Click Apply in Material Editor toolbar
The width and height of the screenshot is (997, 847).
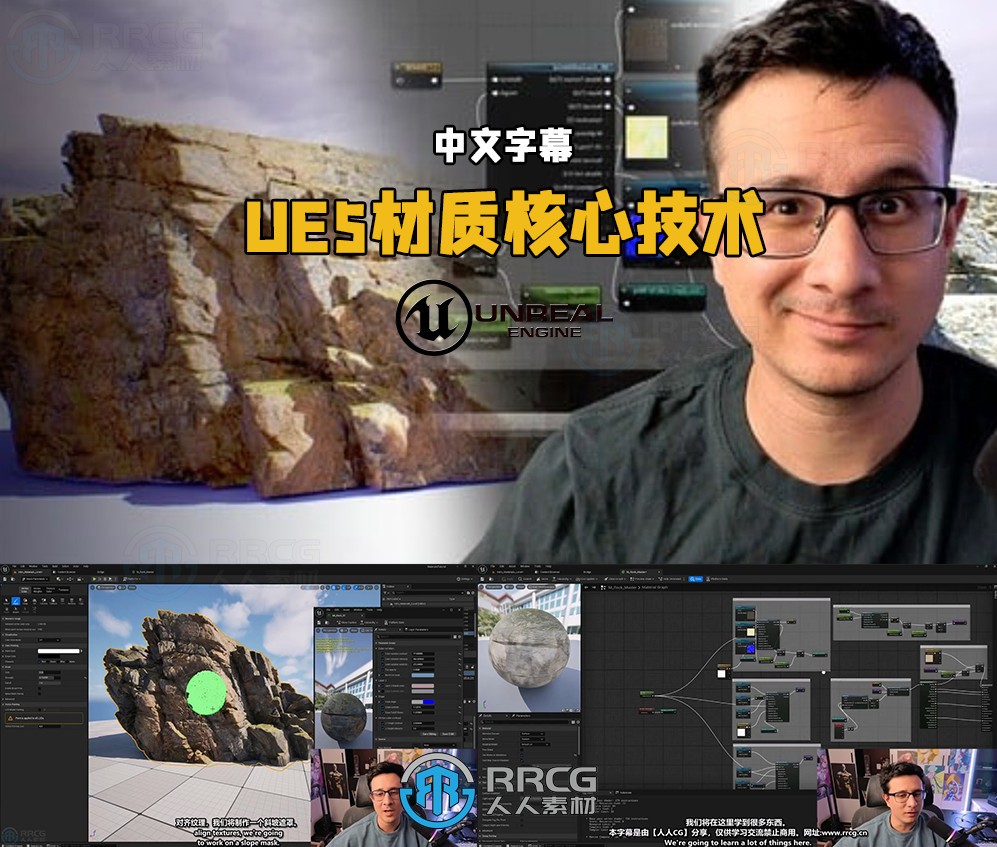pos(507,579)
